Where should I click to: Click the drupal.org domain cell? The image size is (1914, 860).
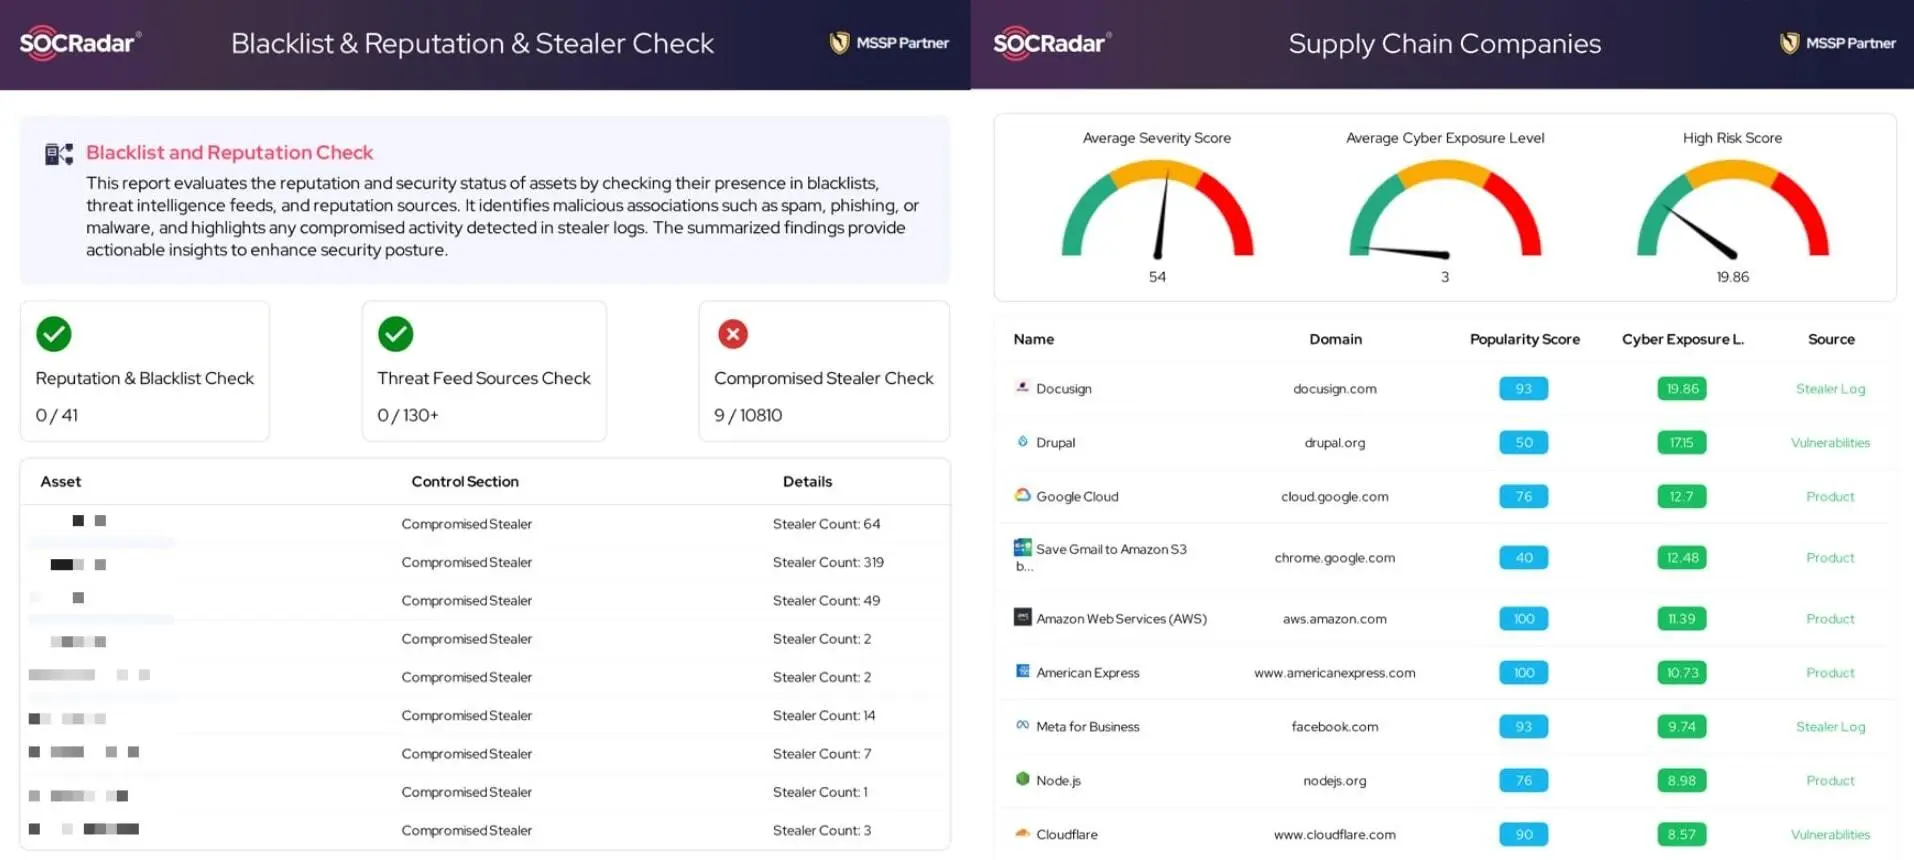[x=1335, y=443]
